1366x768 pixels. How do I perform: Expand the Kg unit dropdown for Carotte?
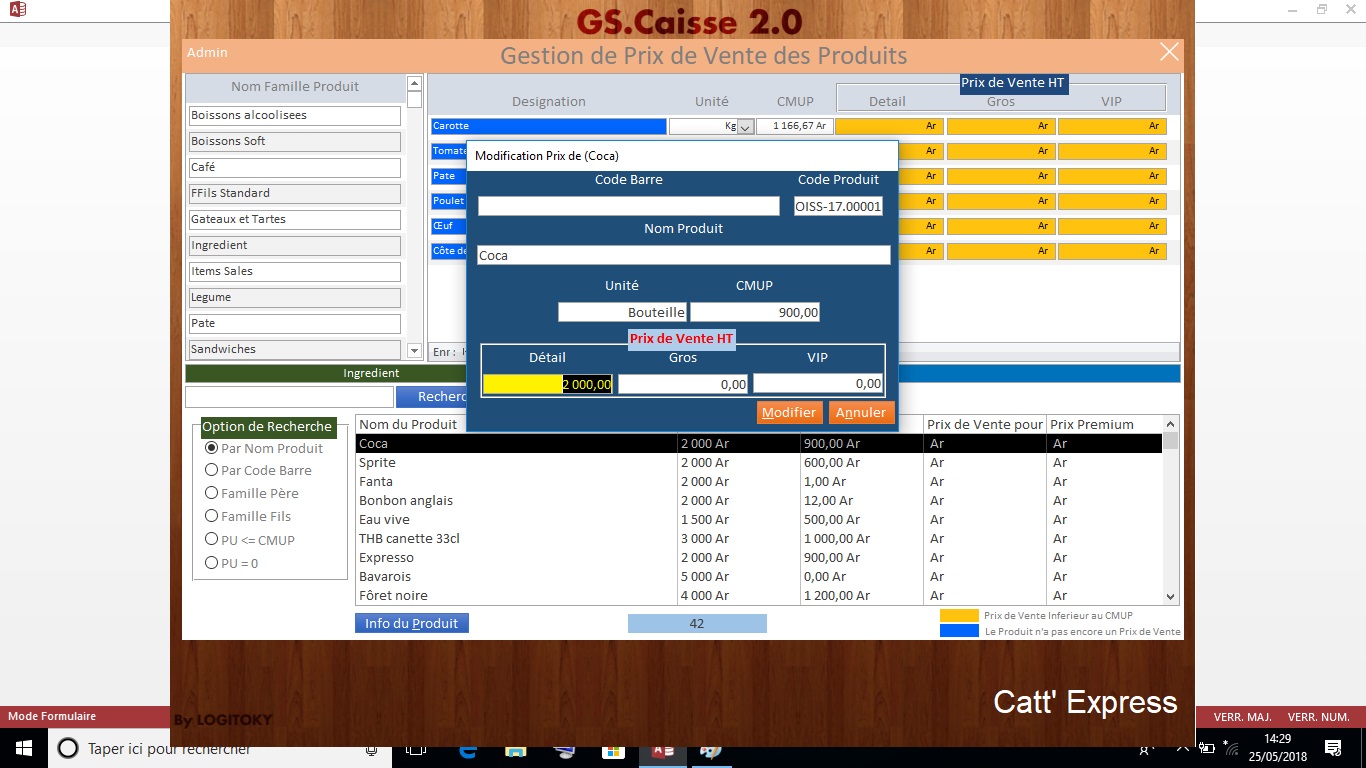click(745, 127)
